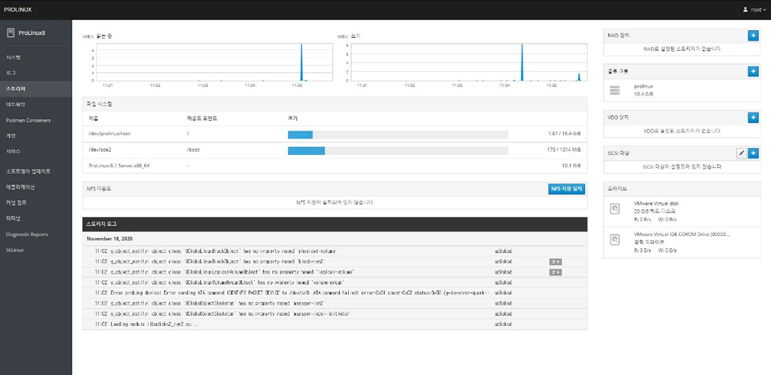Screen dimensions: 771x375
Task: Open the /dev/sda2 filesystem row
Action: 335,150
